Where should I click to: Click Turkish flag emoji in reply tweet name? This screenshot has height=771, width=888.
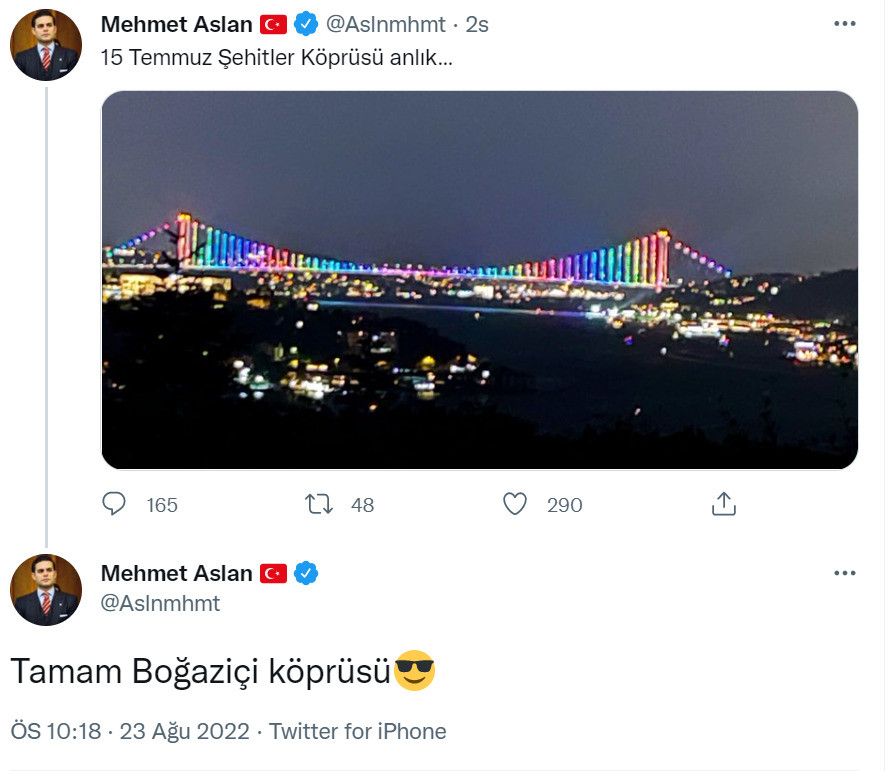point(274,574)
